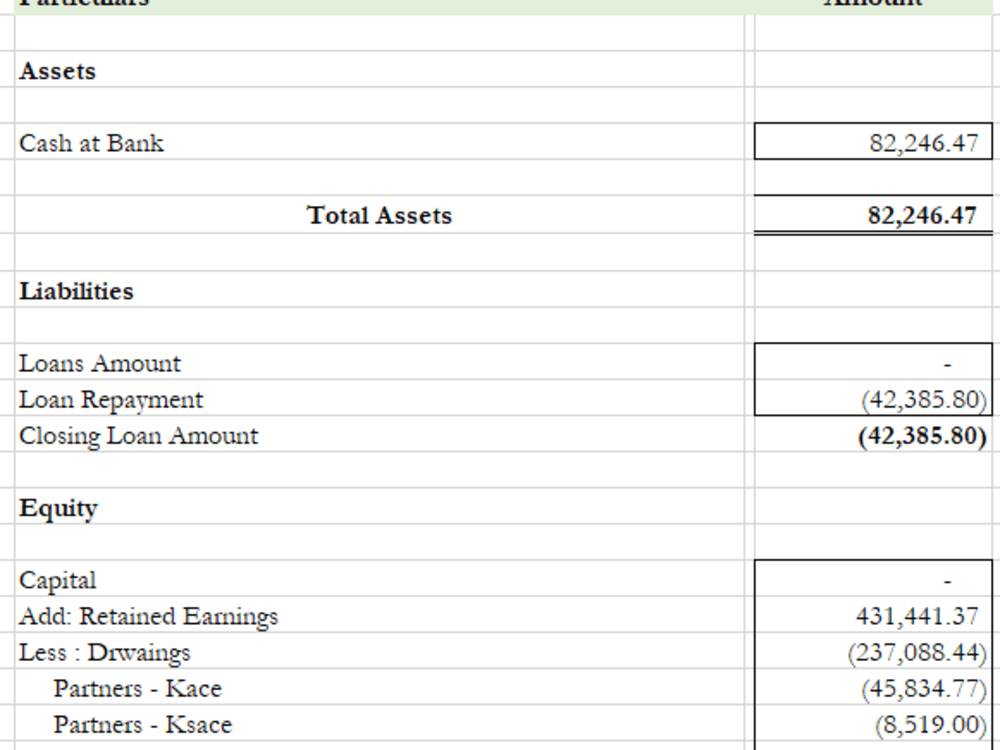Select the 'Loan Repayment' label
This screenshot has height=750, width=1000.
[x=111, y=400]
